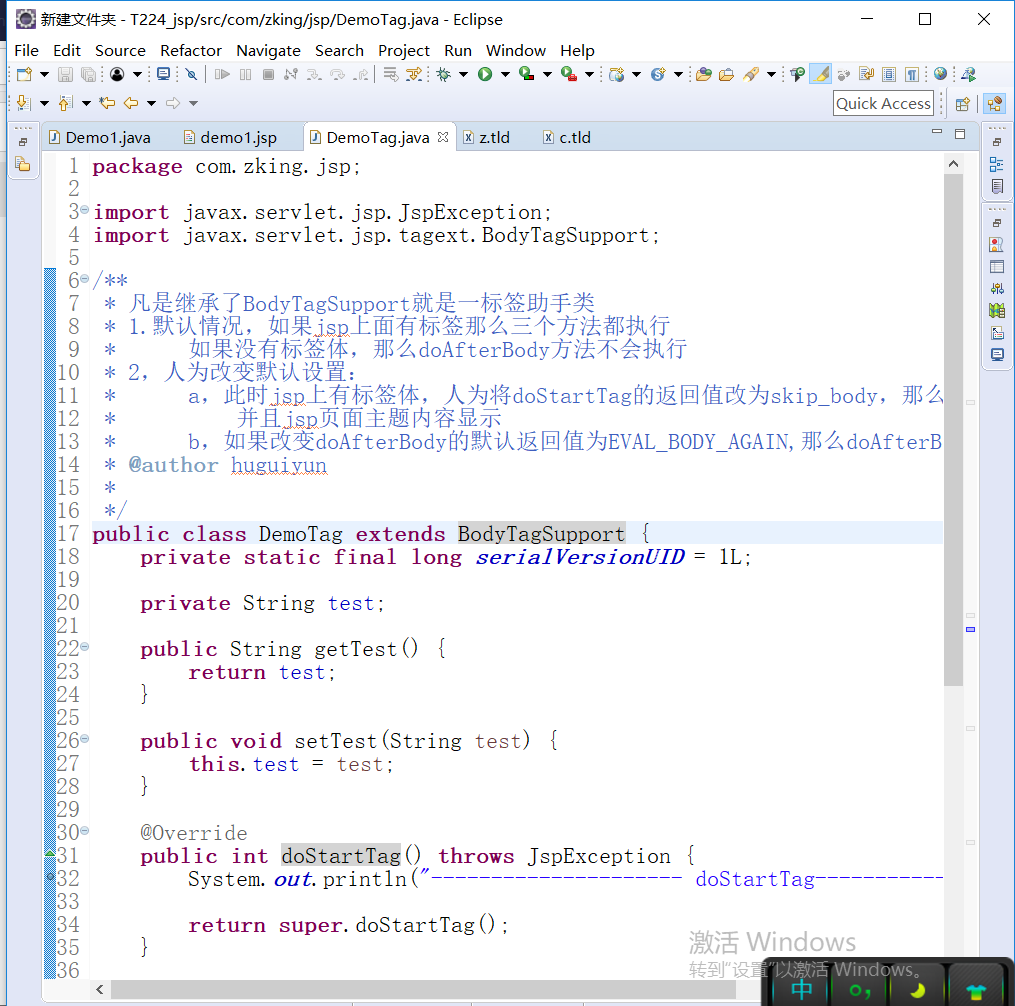1015x1006 pixels.
Task: Toggle the IME punctuation mode icon
Action: click(x=860, y=990)
